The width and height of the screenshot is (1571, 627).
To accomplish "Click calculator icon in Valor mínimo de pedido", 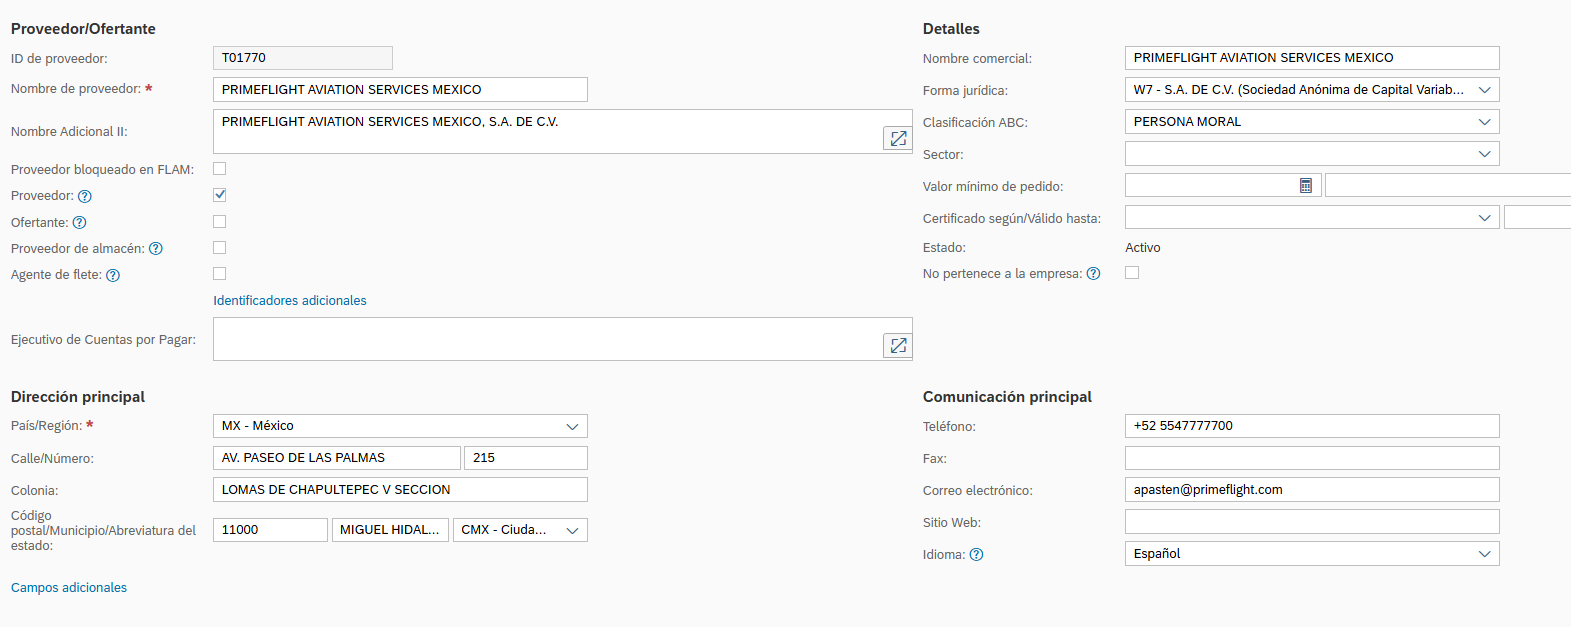I will coord(1305,186).
